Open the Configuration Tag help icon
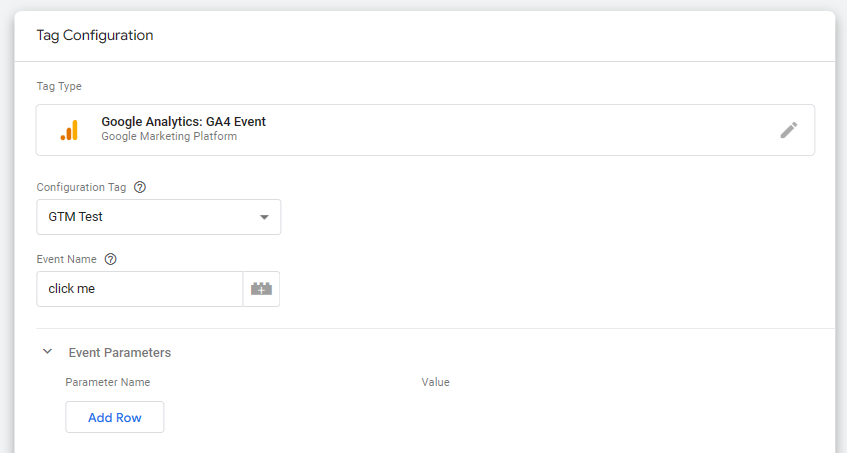This screenshot has height=453, width=847. tap(140, 187)
